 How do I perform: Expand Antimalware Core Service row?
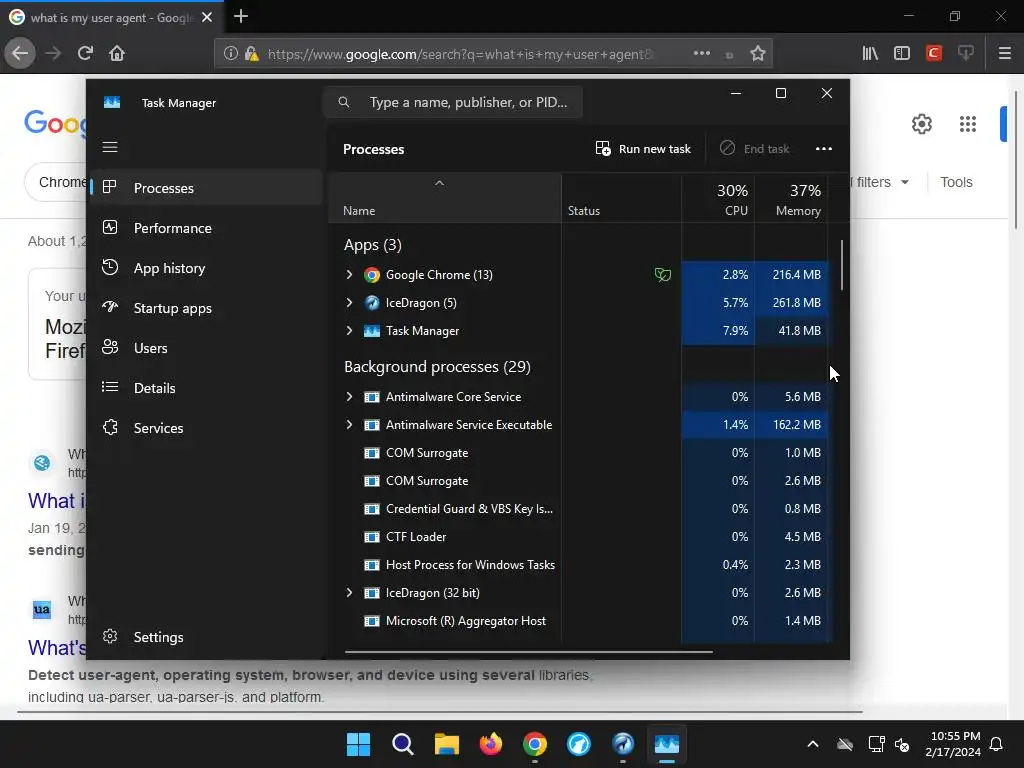(x=349, y=396)
